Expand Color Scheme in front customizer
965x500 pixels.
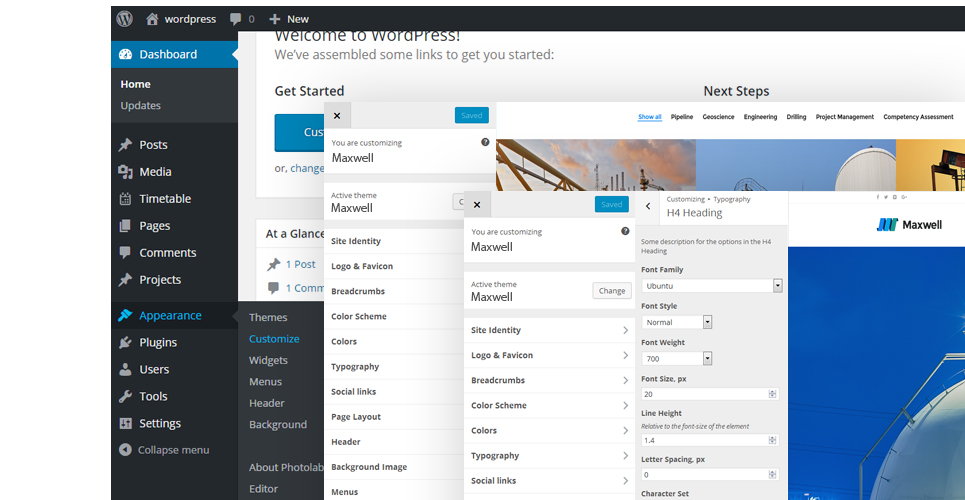tap(549, 405)
